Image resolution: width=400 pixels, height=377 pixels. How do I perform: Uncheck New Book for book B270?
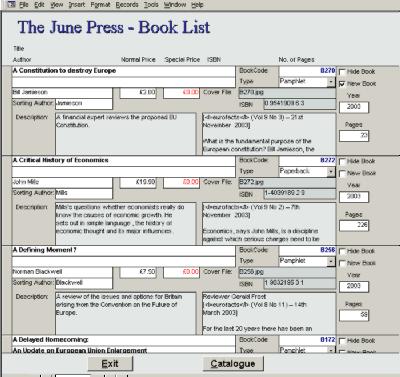pos(342,84)
